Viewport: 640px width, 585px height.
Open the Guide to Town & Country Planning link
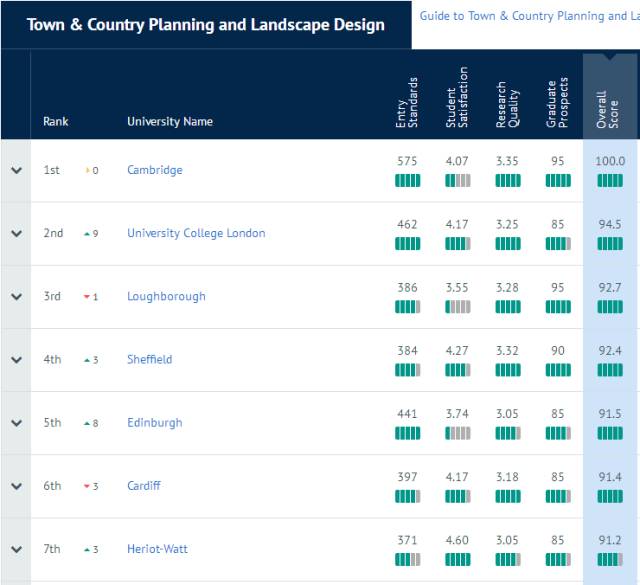point(529,16)
